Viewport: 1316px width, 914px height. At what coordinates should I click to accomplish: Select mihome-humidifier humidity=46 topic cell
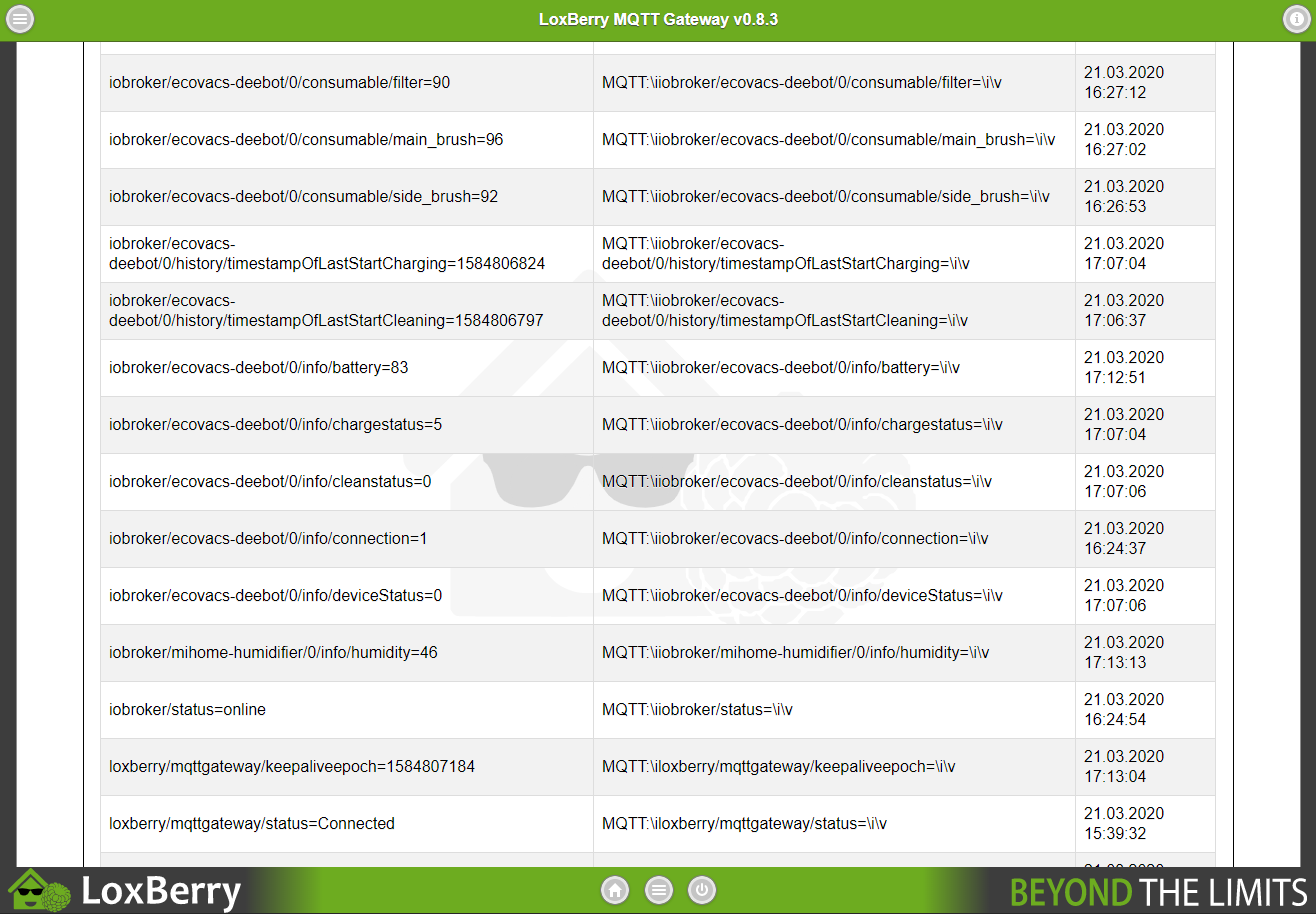[347, 653]
